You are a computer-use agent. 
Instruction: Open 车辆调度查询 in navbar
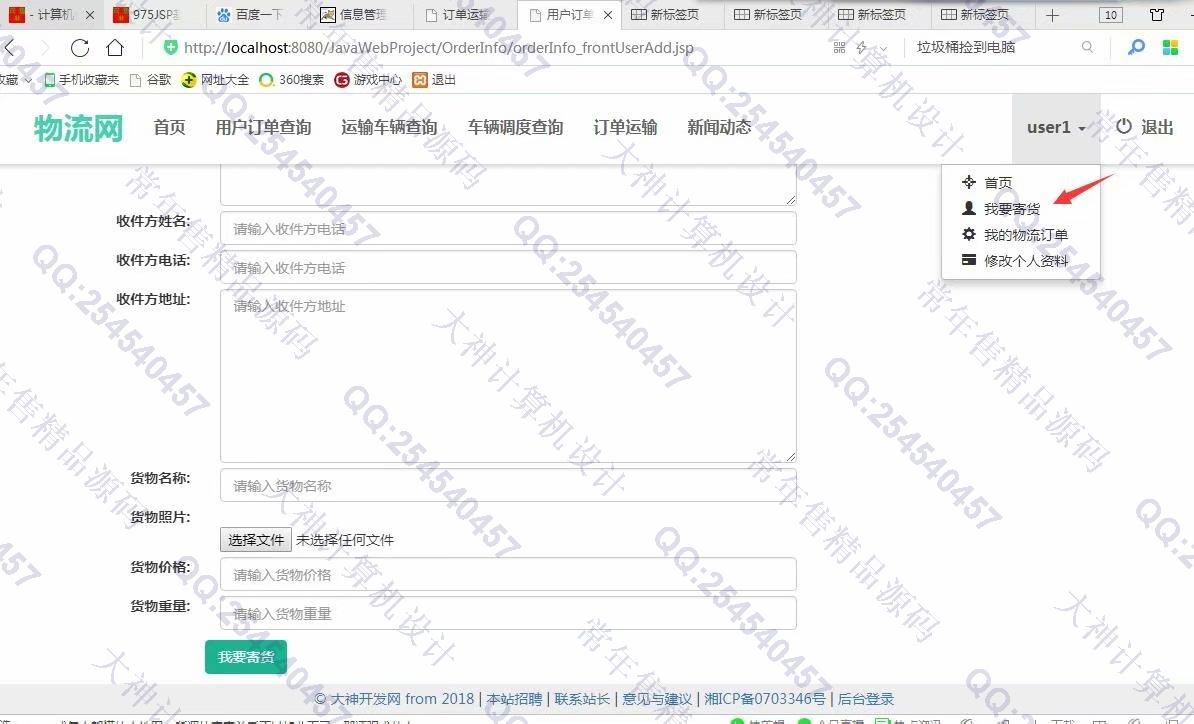pyautogui.click(x=516, y=127)
